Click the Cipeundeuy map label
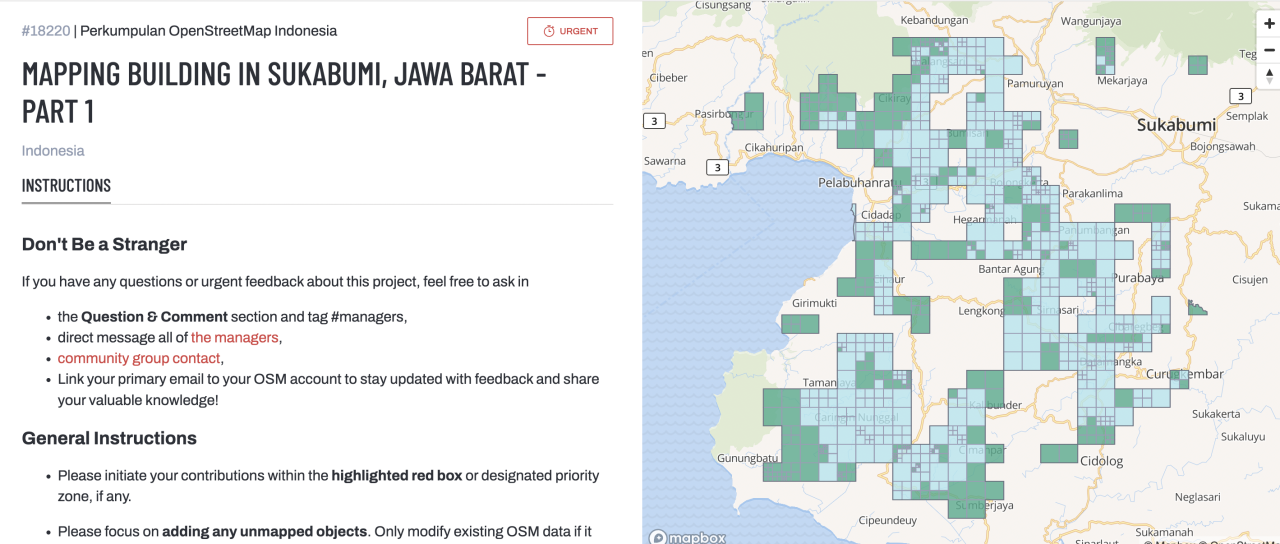The image size is (1280, 544). tap(887, 520)
